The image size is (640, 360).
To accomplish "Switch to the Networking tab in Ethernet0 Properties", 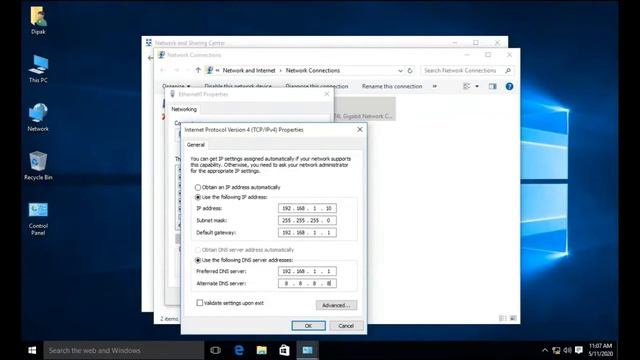I will pyautogui.click(x=184, y=109).
